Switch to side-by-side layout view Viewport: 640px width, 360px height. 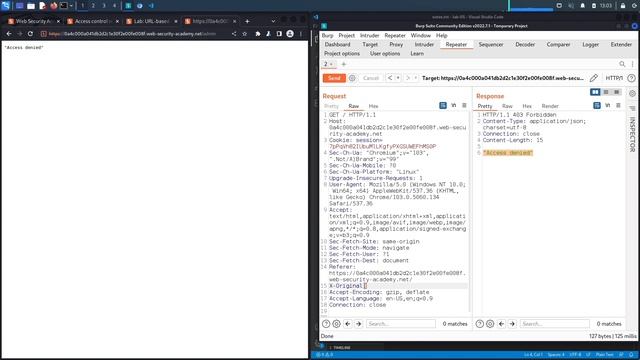tap(595, 92)
